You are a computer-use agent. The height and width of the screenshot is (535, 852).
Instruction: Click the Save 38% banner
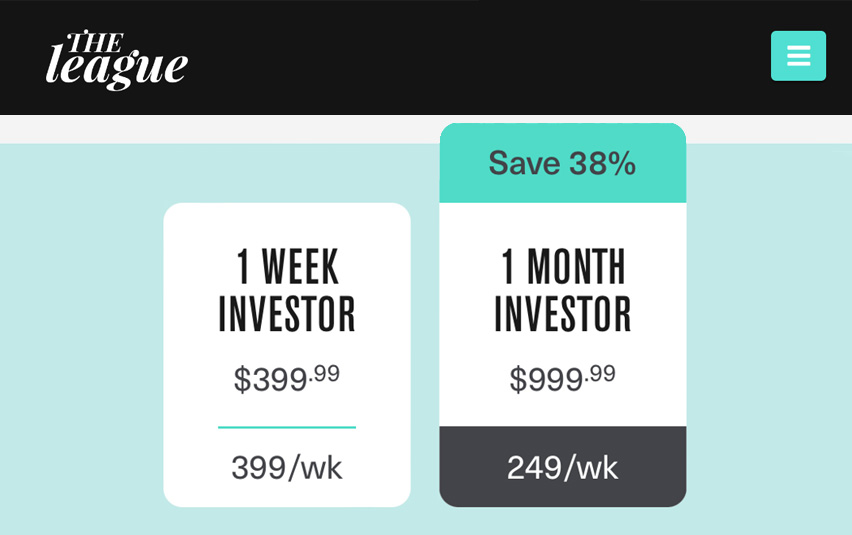(563, 163)
